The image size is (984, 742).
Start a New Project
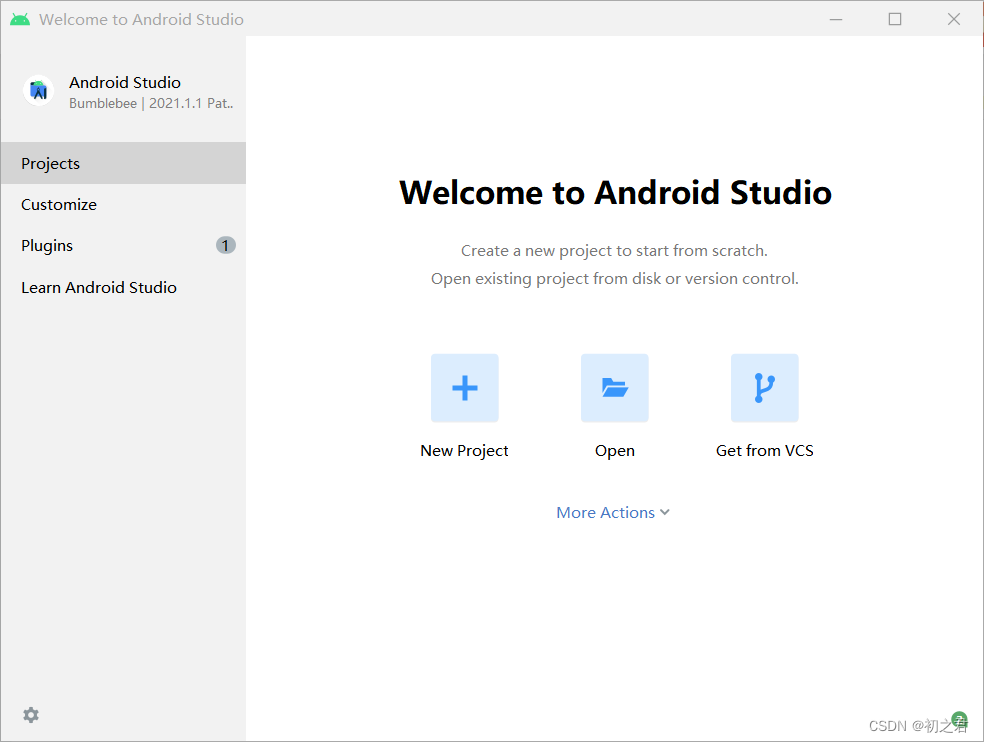(x=464, y=450)
